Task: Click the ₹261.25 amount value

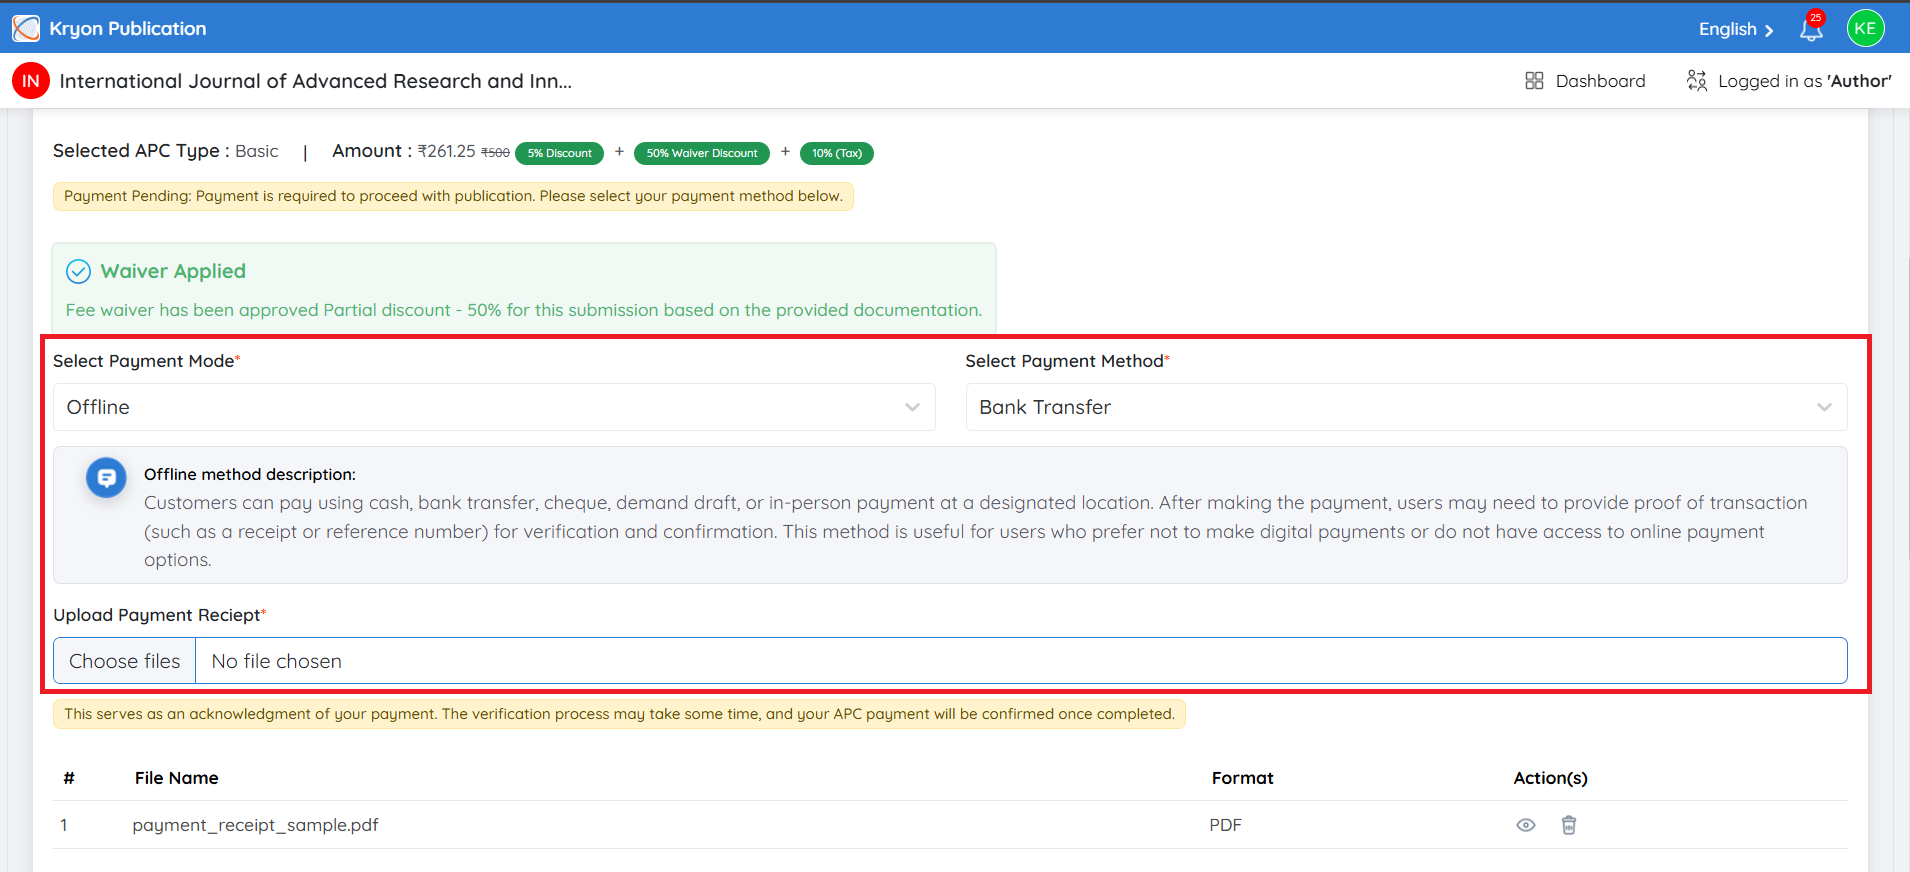Action: 446,151
